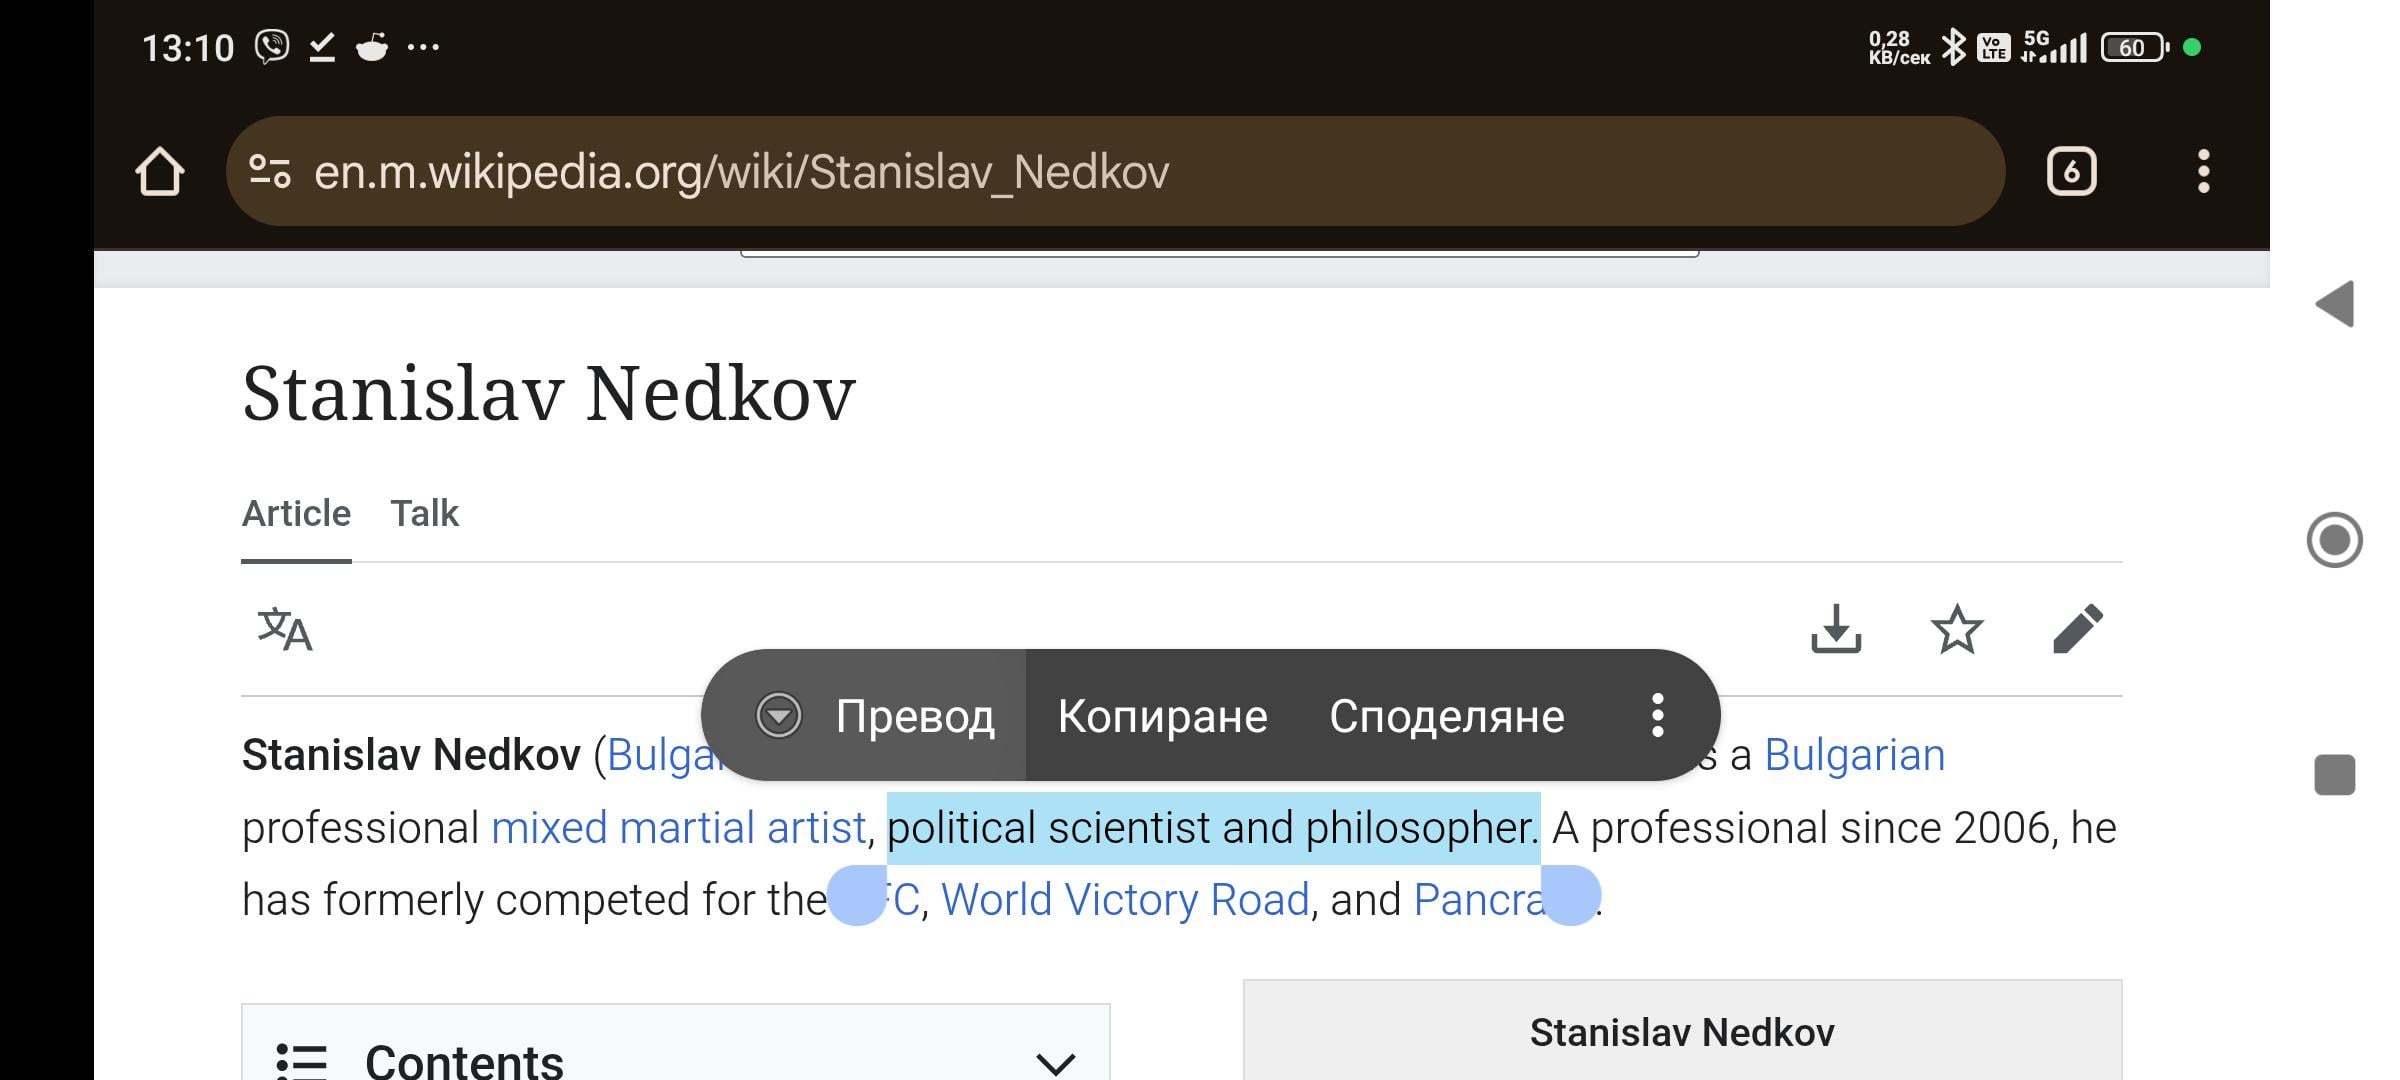Open the article language selector icon

(285, 629)
